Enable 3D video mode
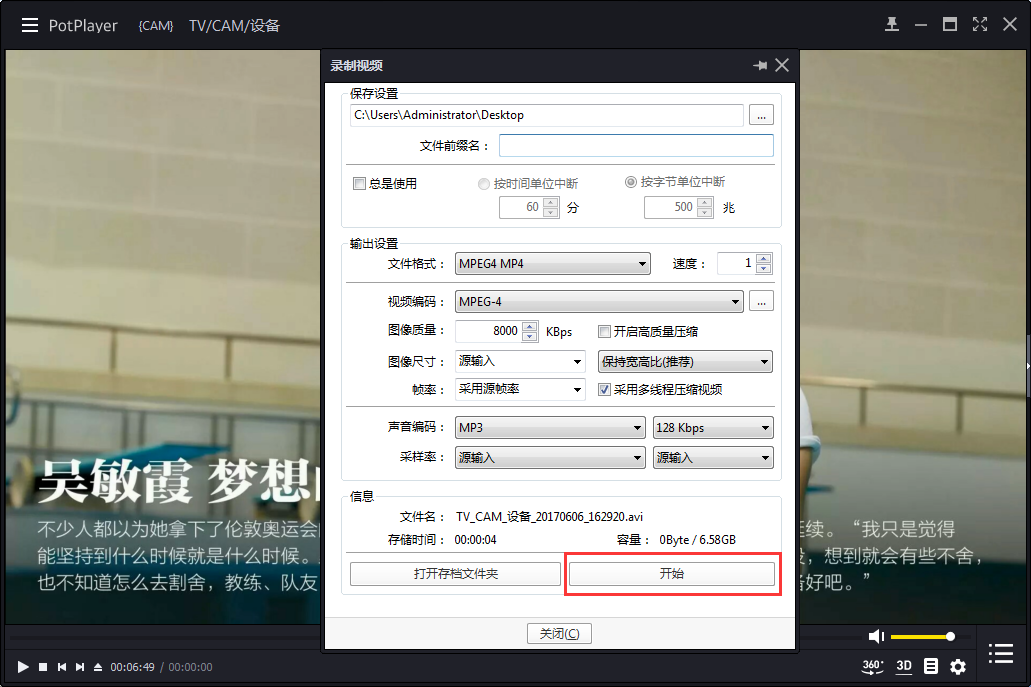 pos(904,666)
